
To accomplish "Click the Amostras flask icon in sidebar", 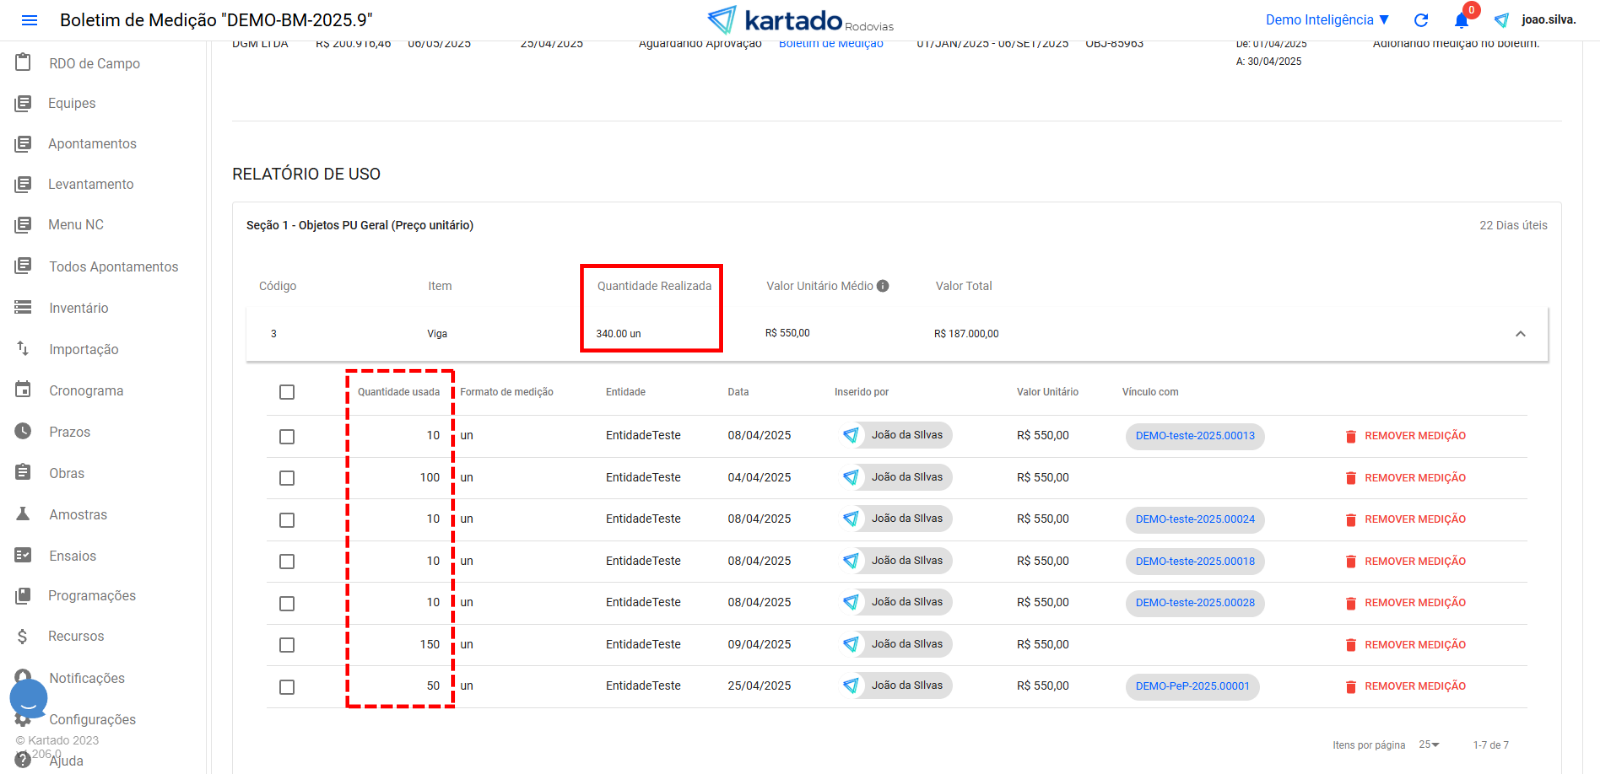I will [23, 514].
